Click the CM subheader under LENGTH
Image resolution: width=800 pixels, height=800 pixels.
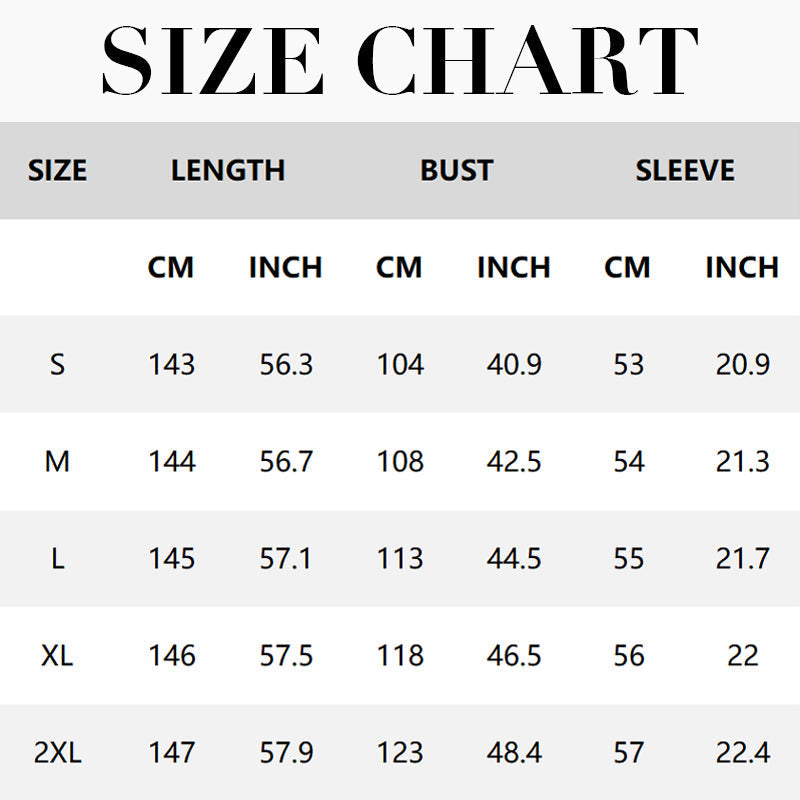click(x=171, y=267)
